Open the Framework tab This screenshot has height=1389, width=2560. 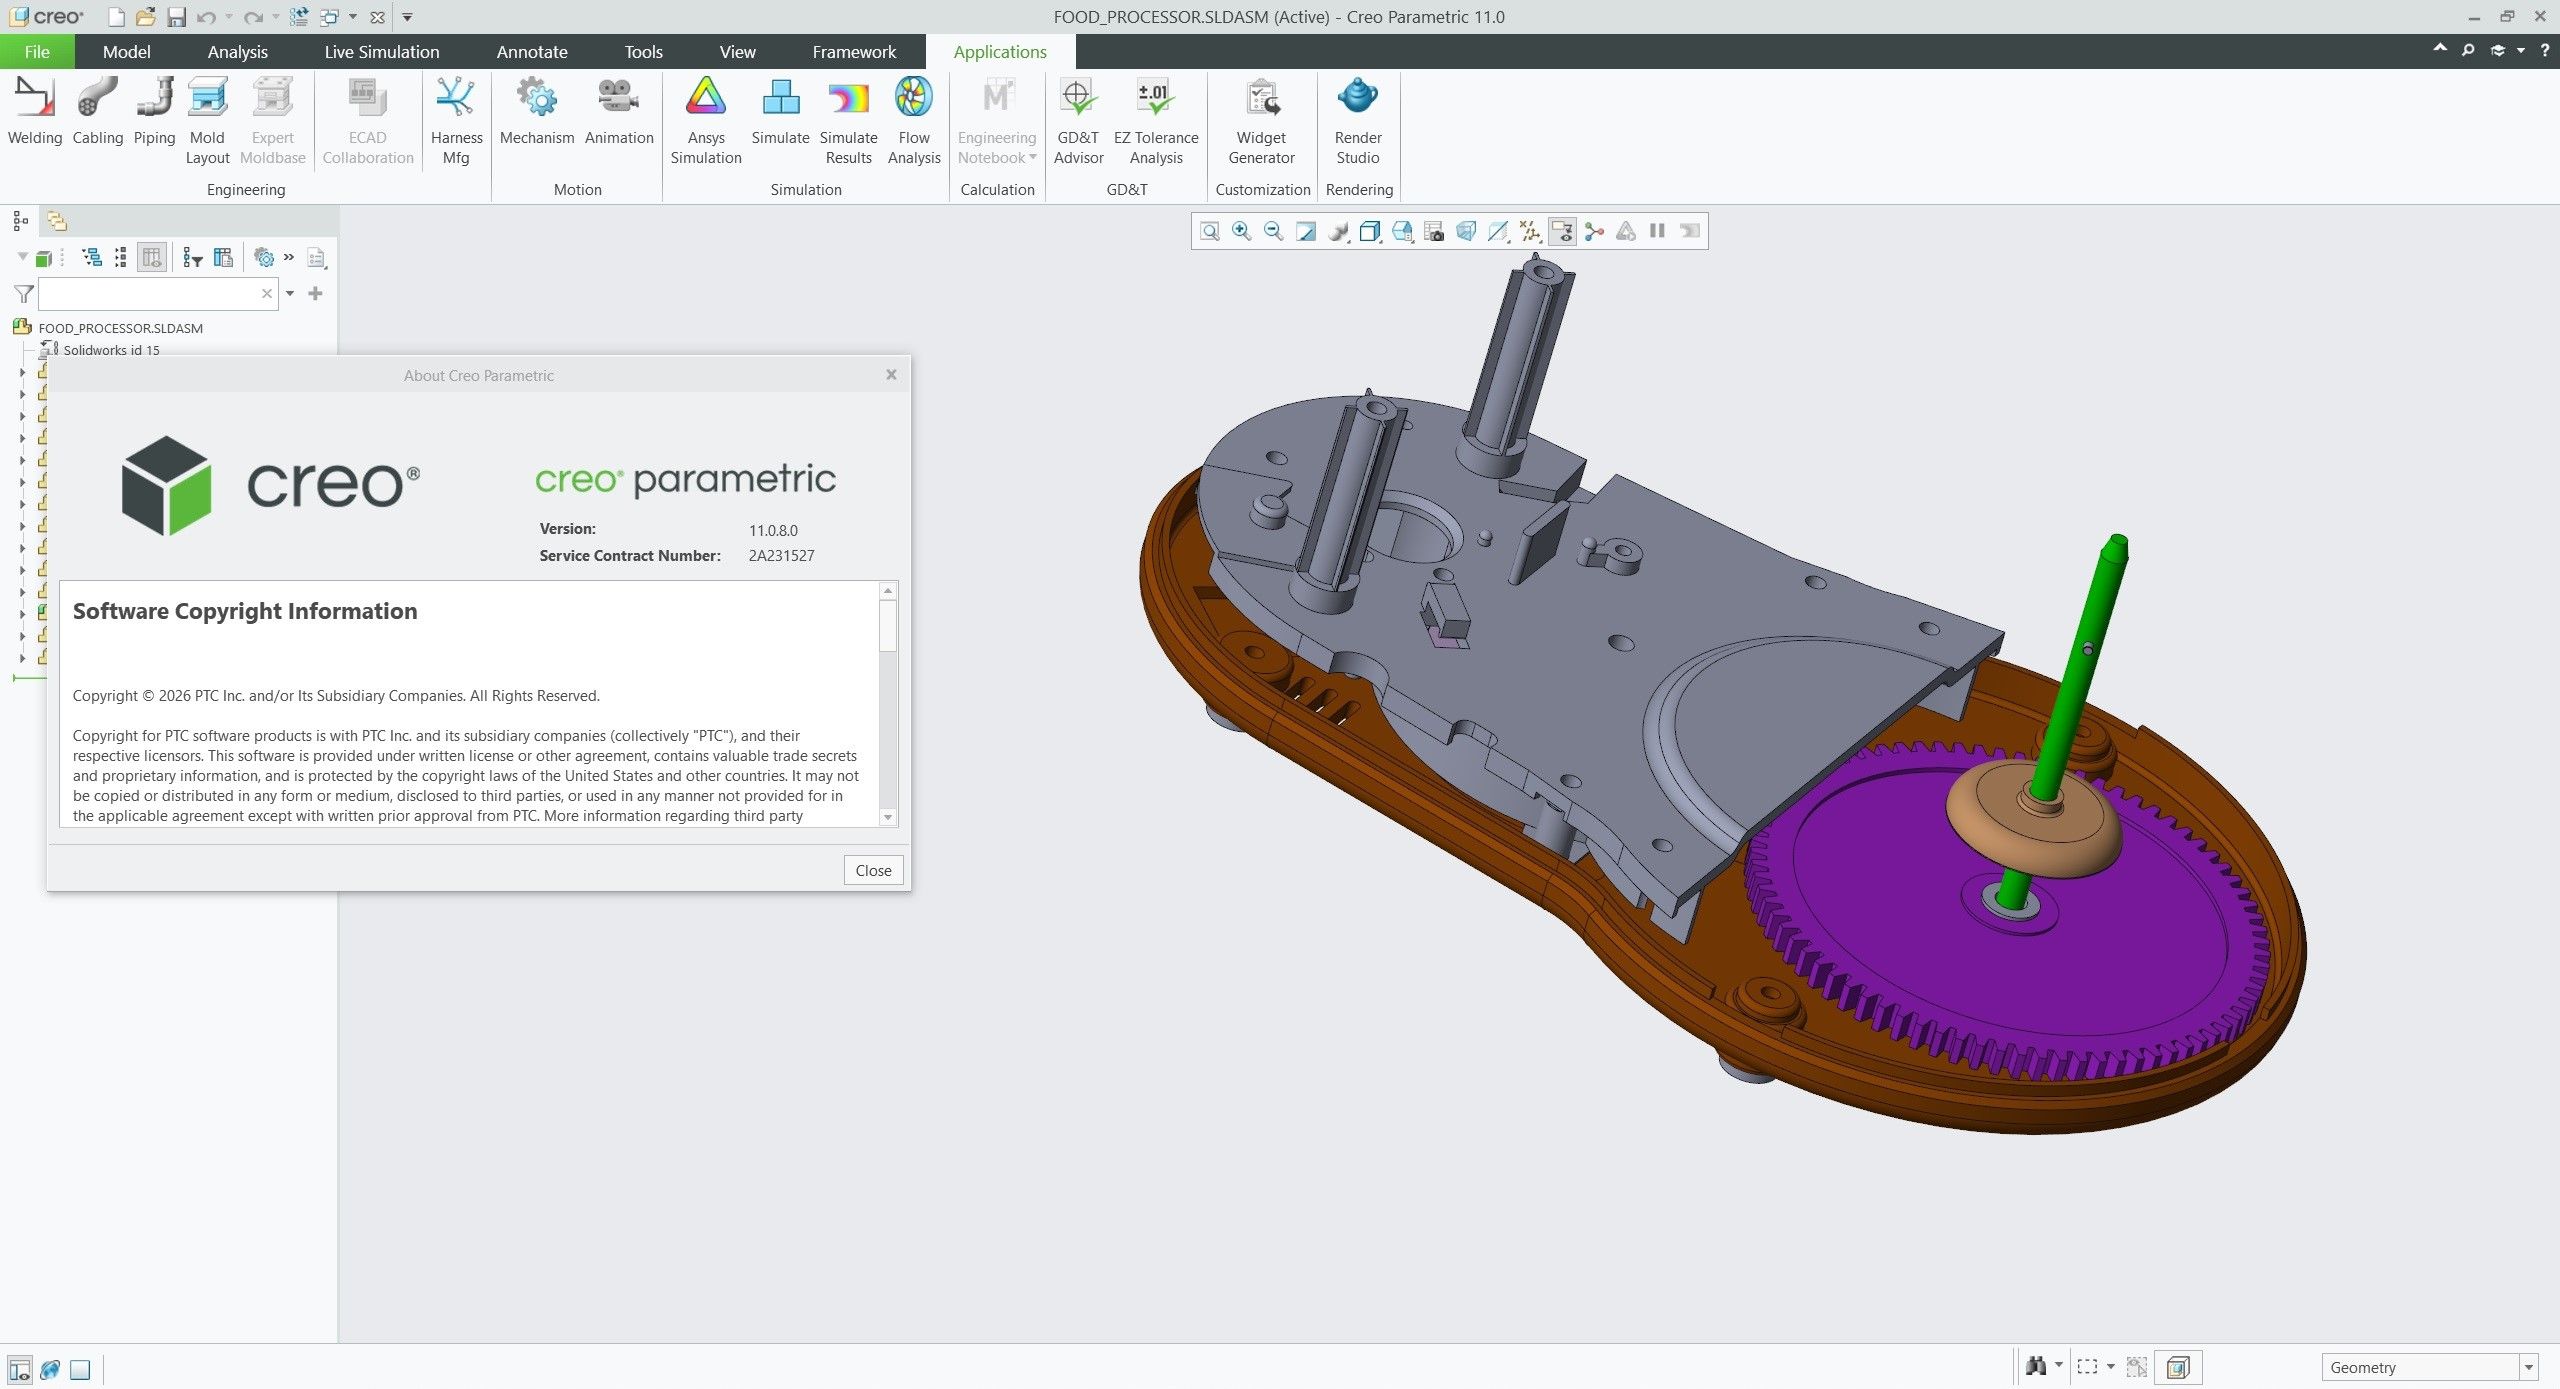click(854, 52)
